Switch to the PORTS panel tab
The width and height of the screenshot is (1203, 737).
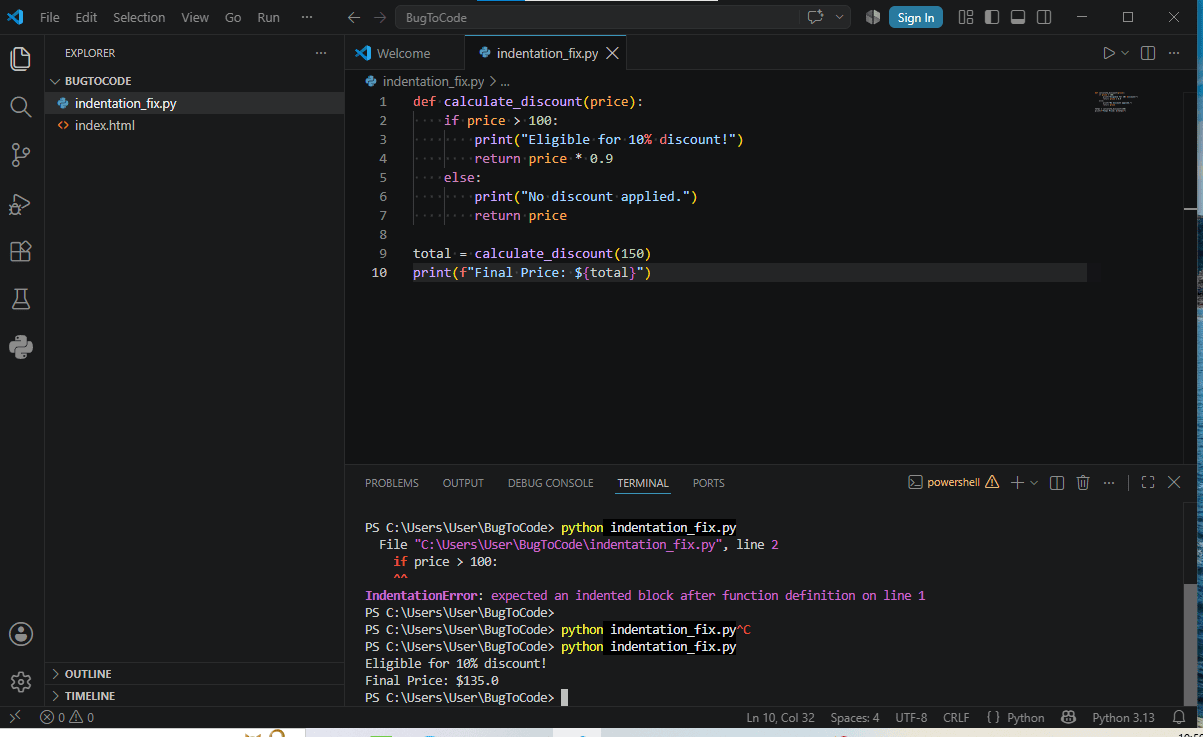pos(709,483)
